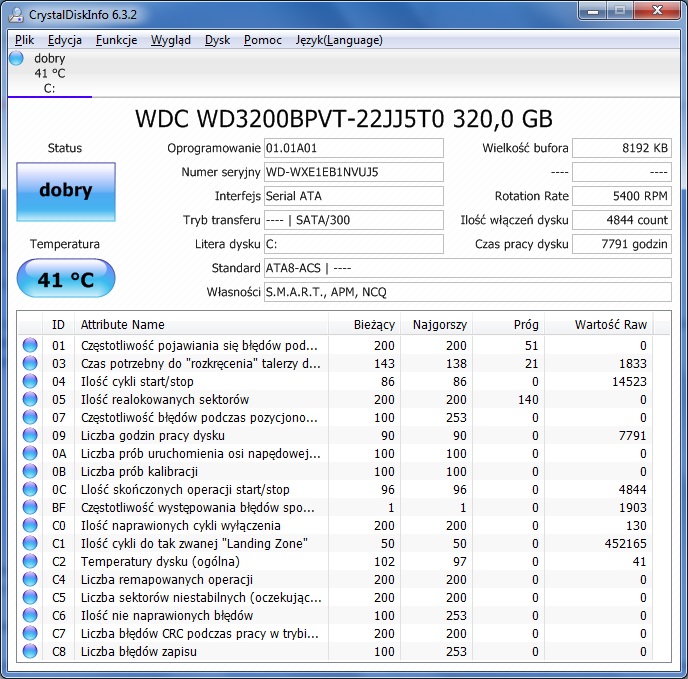Click the Standard field ATA8-ACS

click(x=468, y=268)
